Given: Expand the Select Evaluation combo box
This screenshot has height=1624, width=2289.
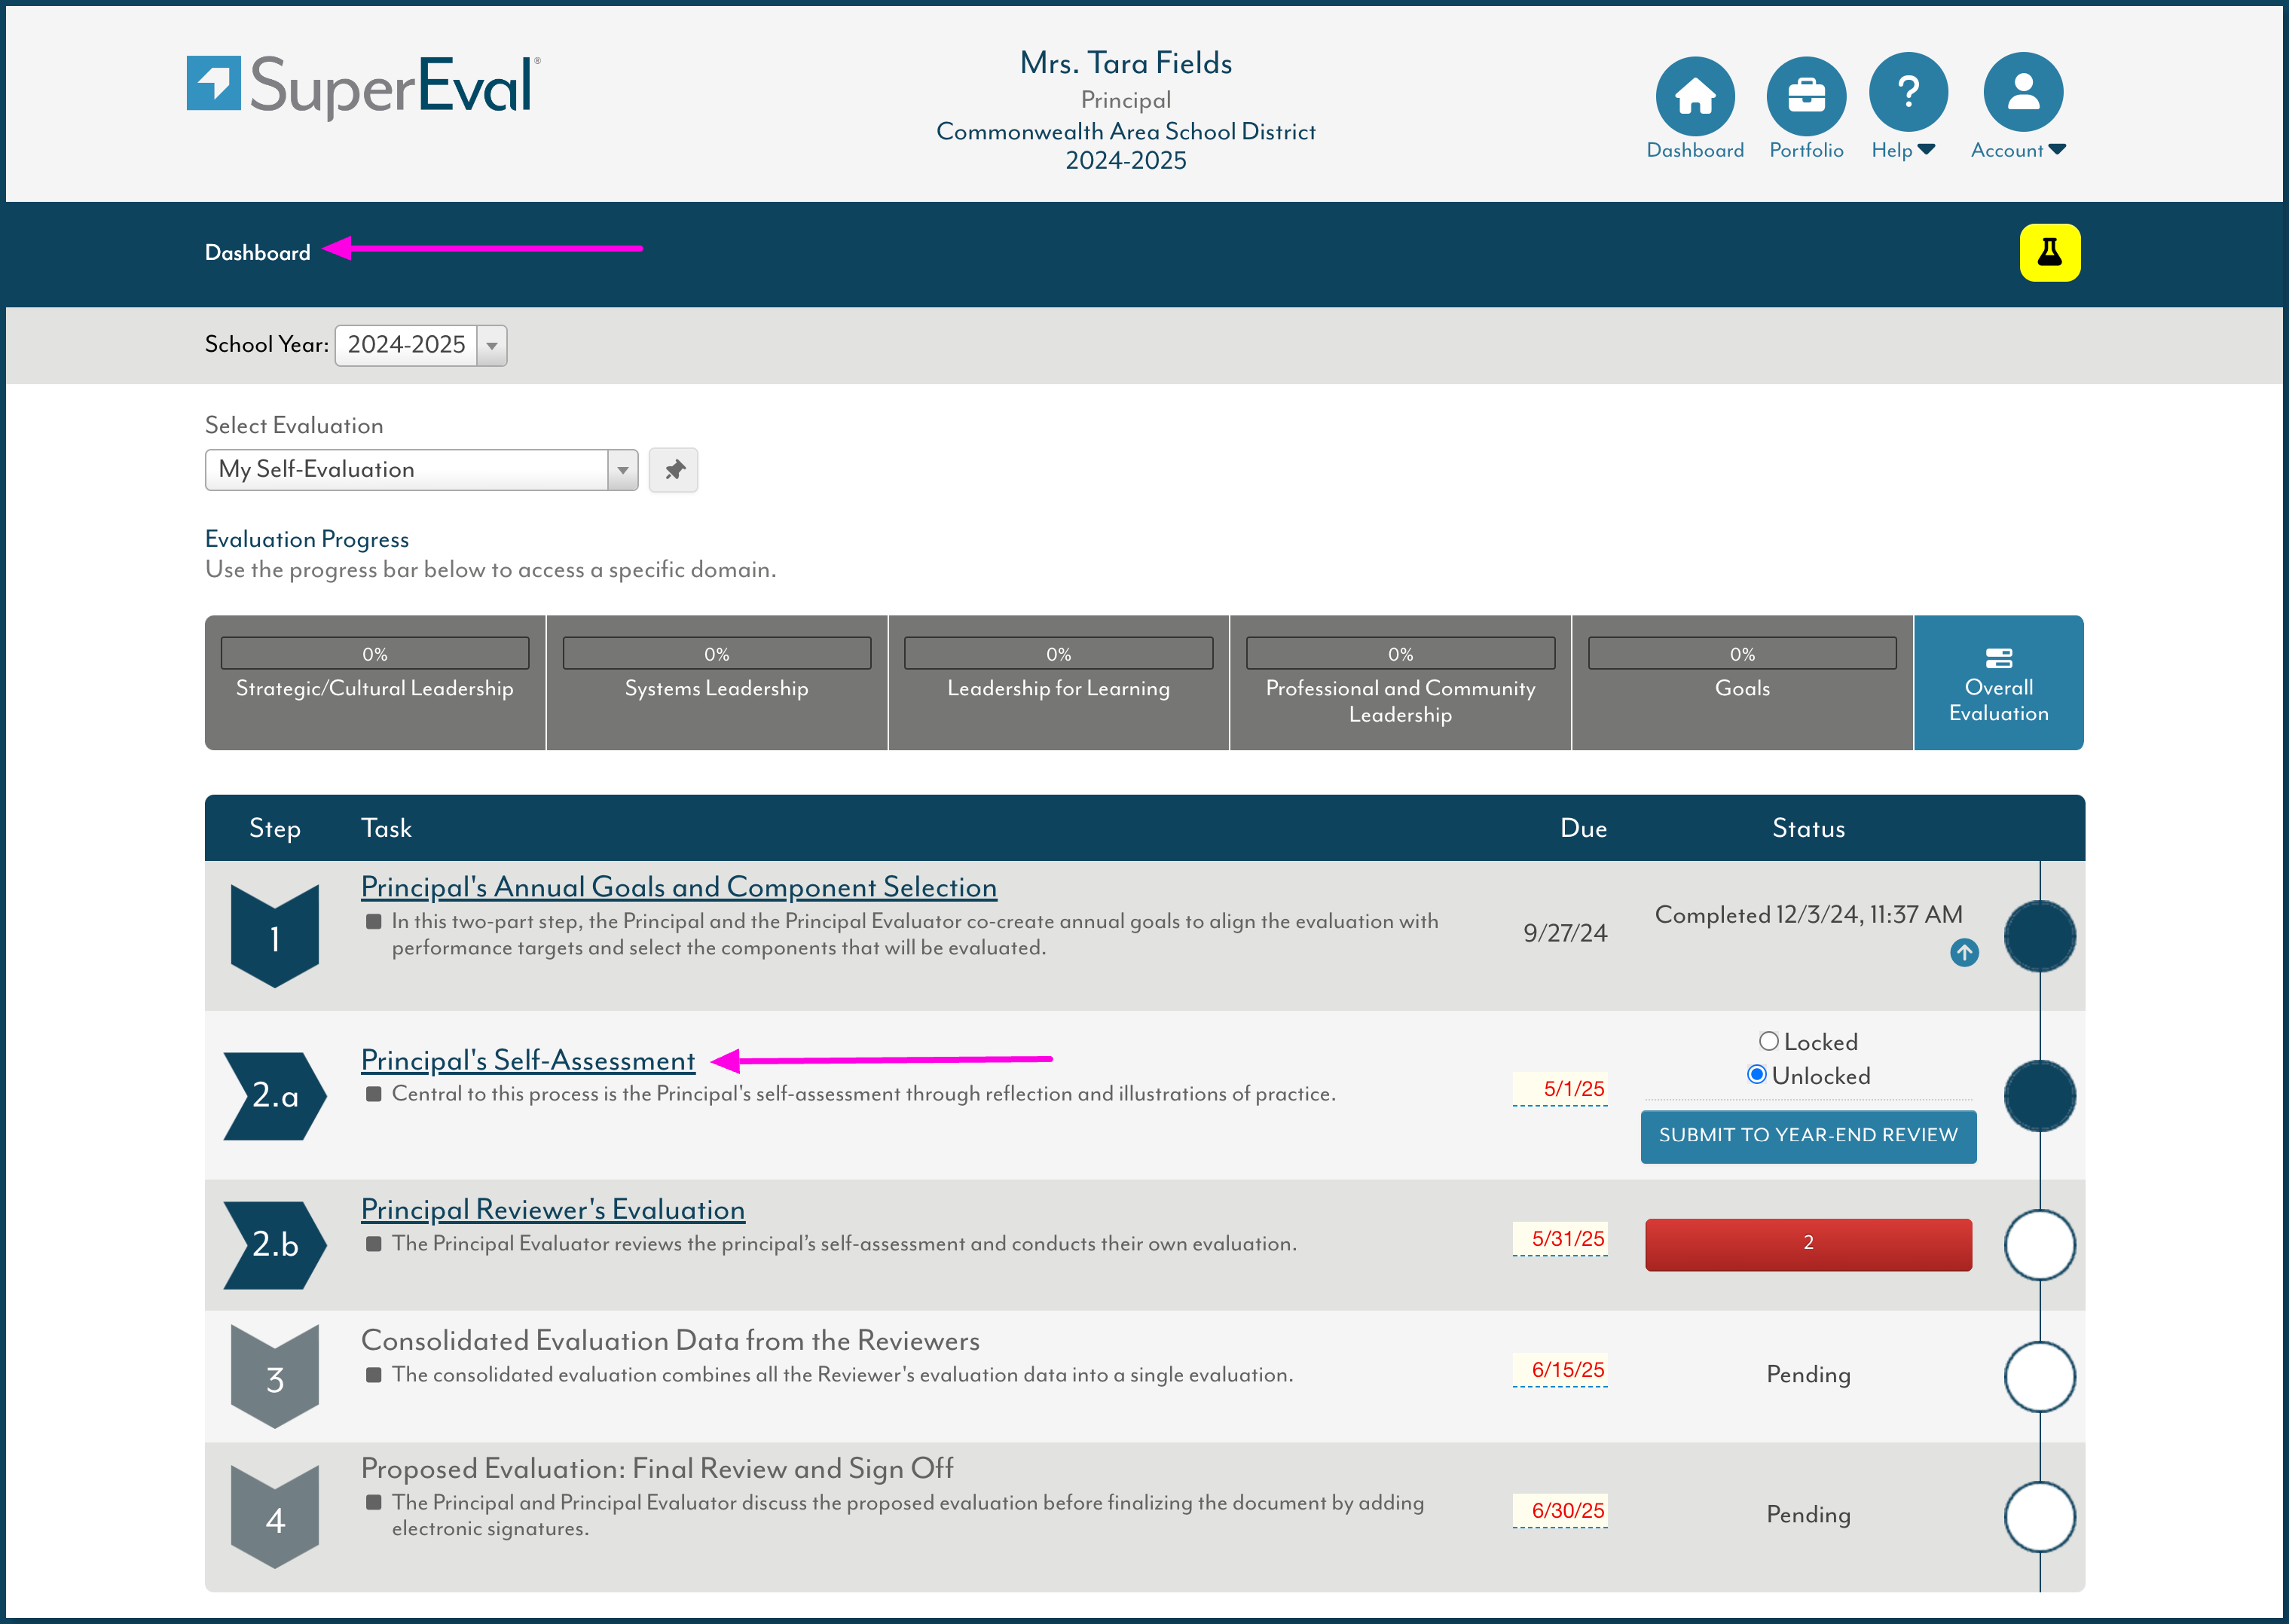Looking at the screenshot, I should click(421, 470).
